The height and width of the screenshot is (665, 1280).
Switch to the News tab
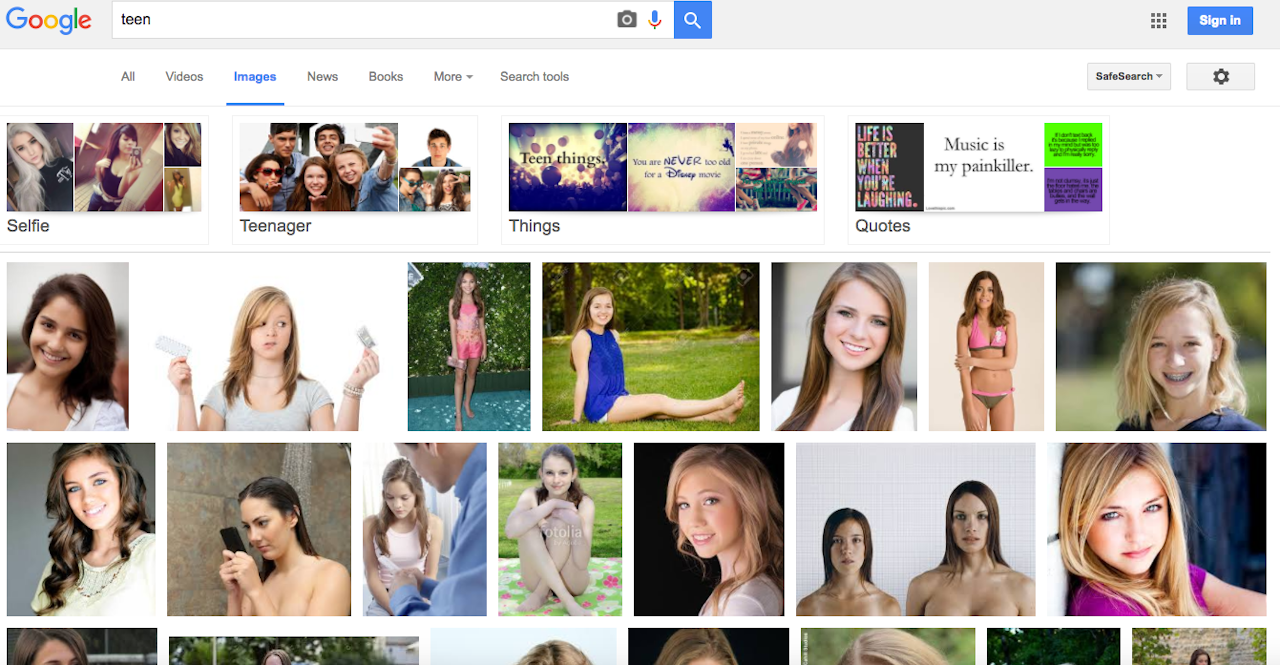(322, 76)
